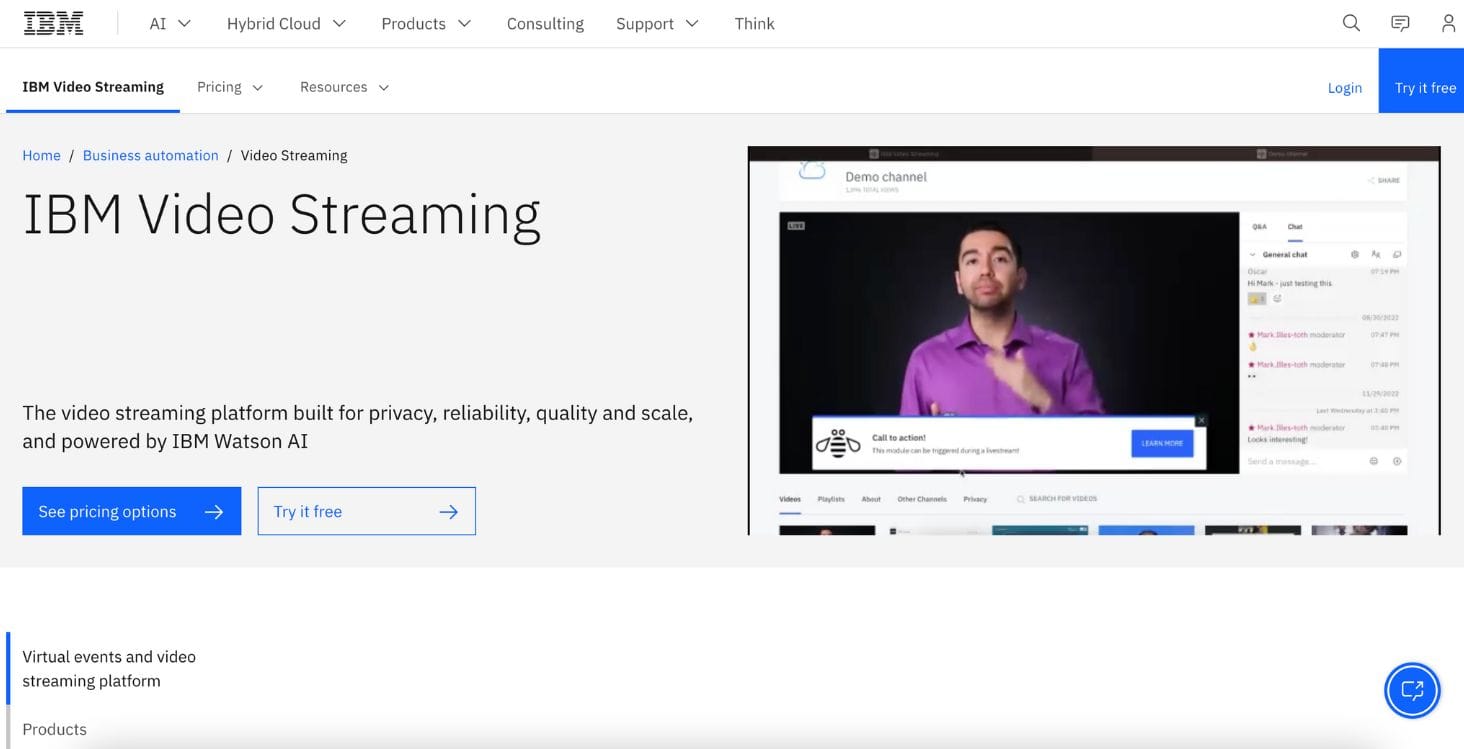This screenshot has width=1464, height=749.
Task: Expand the Support menu
Action: coord(657,23)
